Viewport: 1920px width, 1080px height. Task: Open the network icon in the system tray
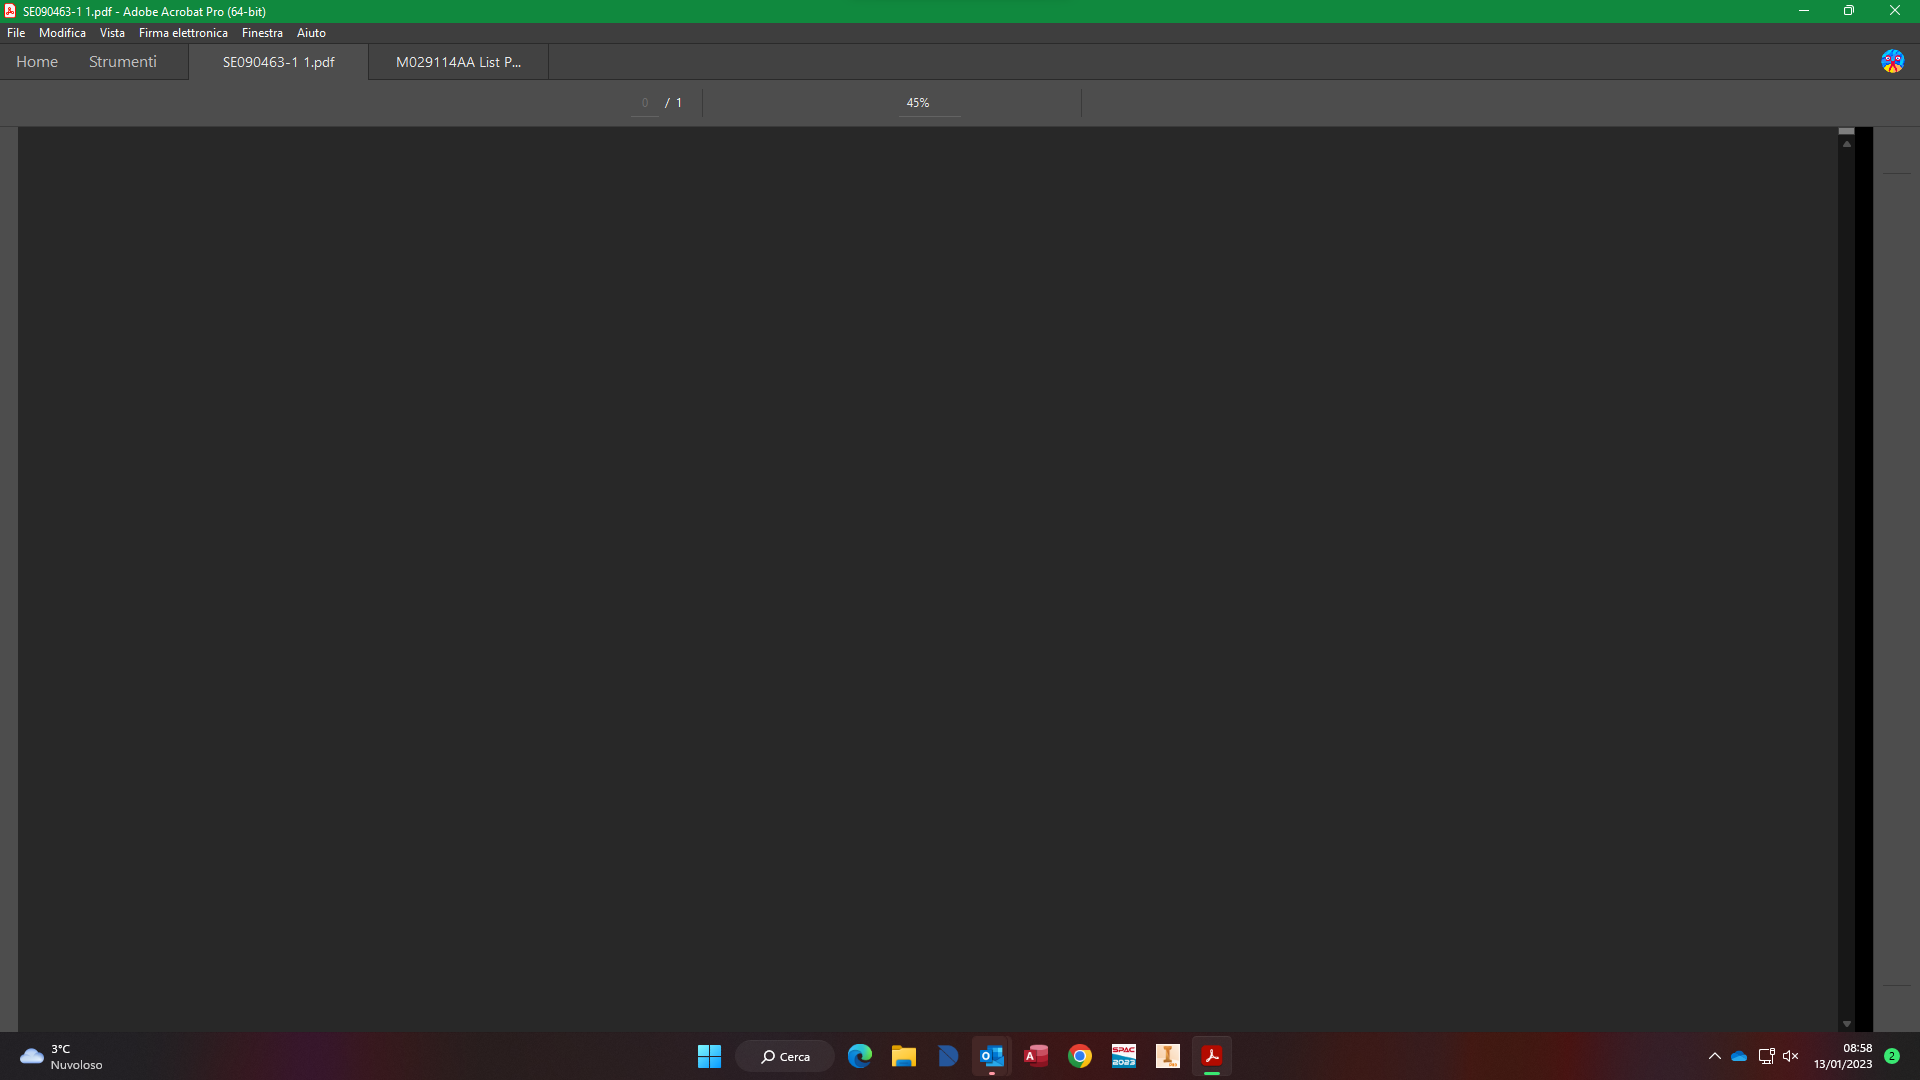[x=1766, y=1056]
